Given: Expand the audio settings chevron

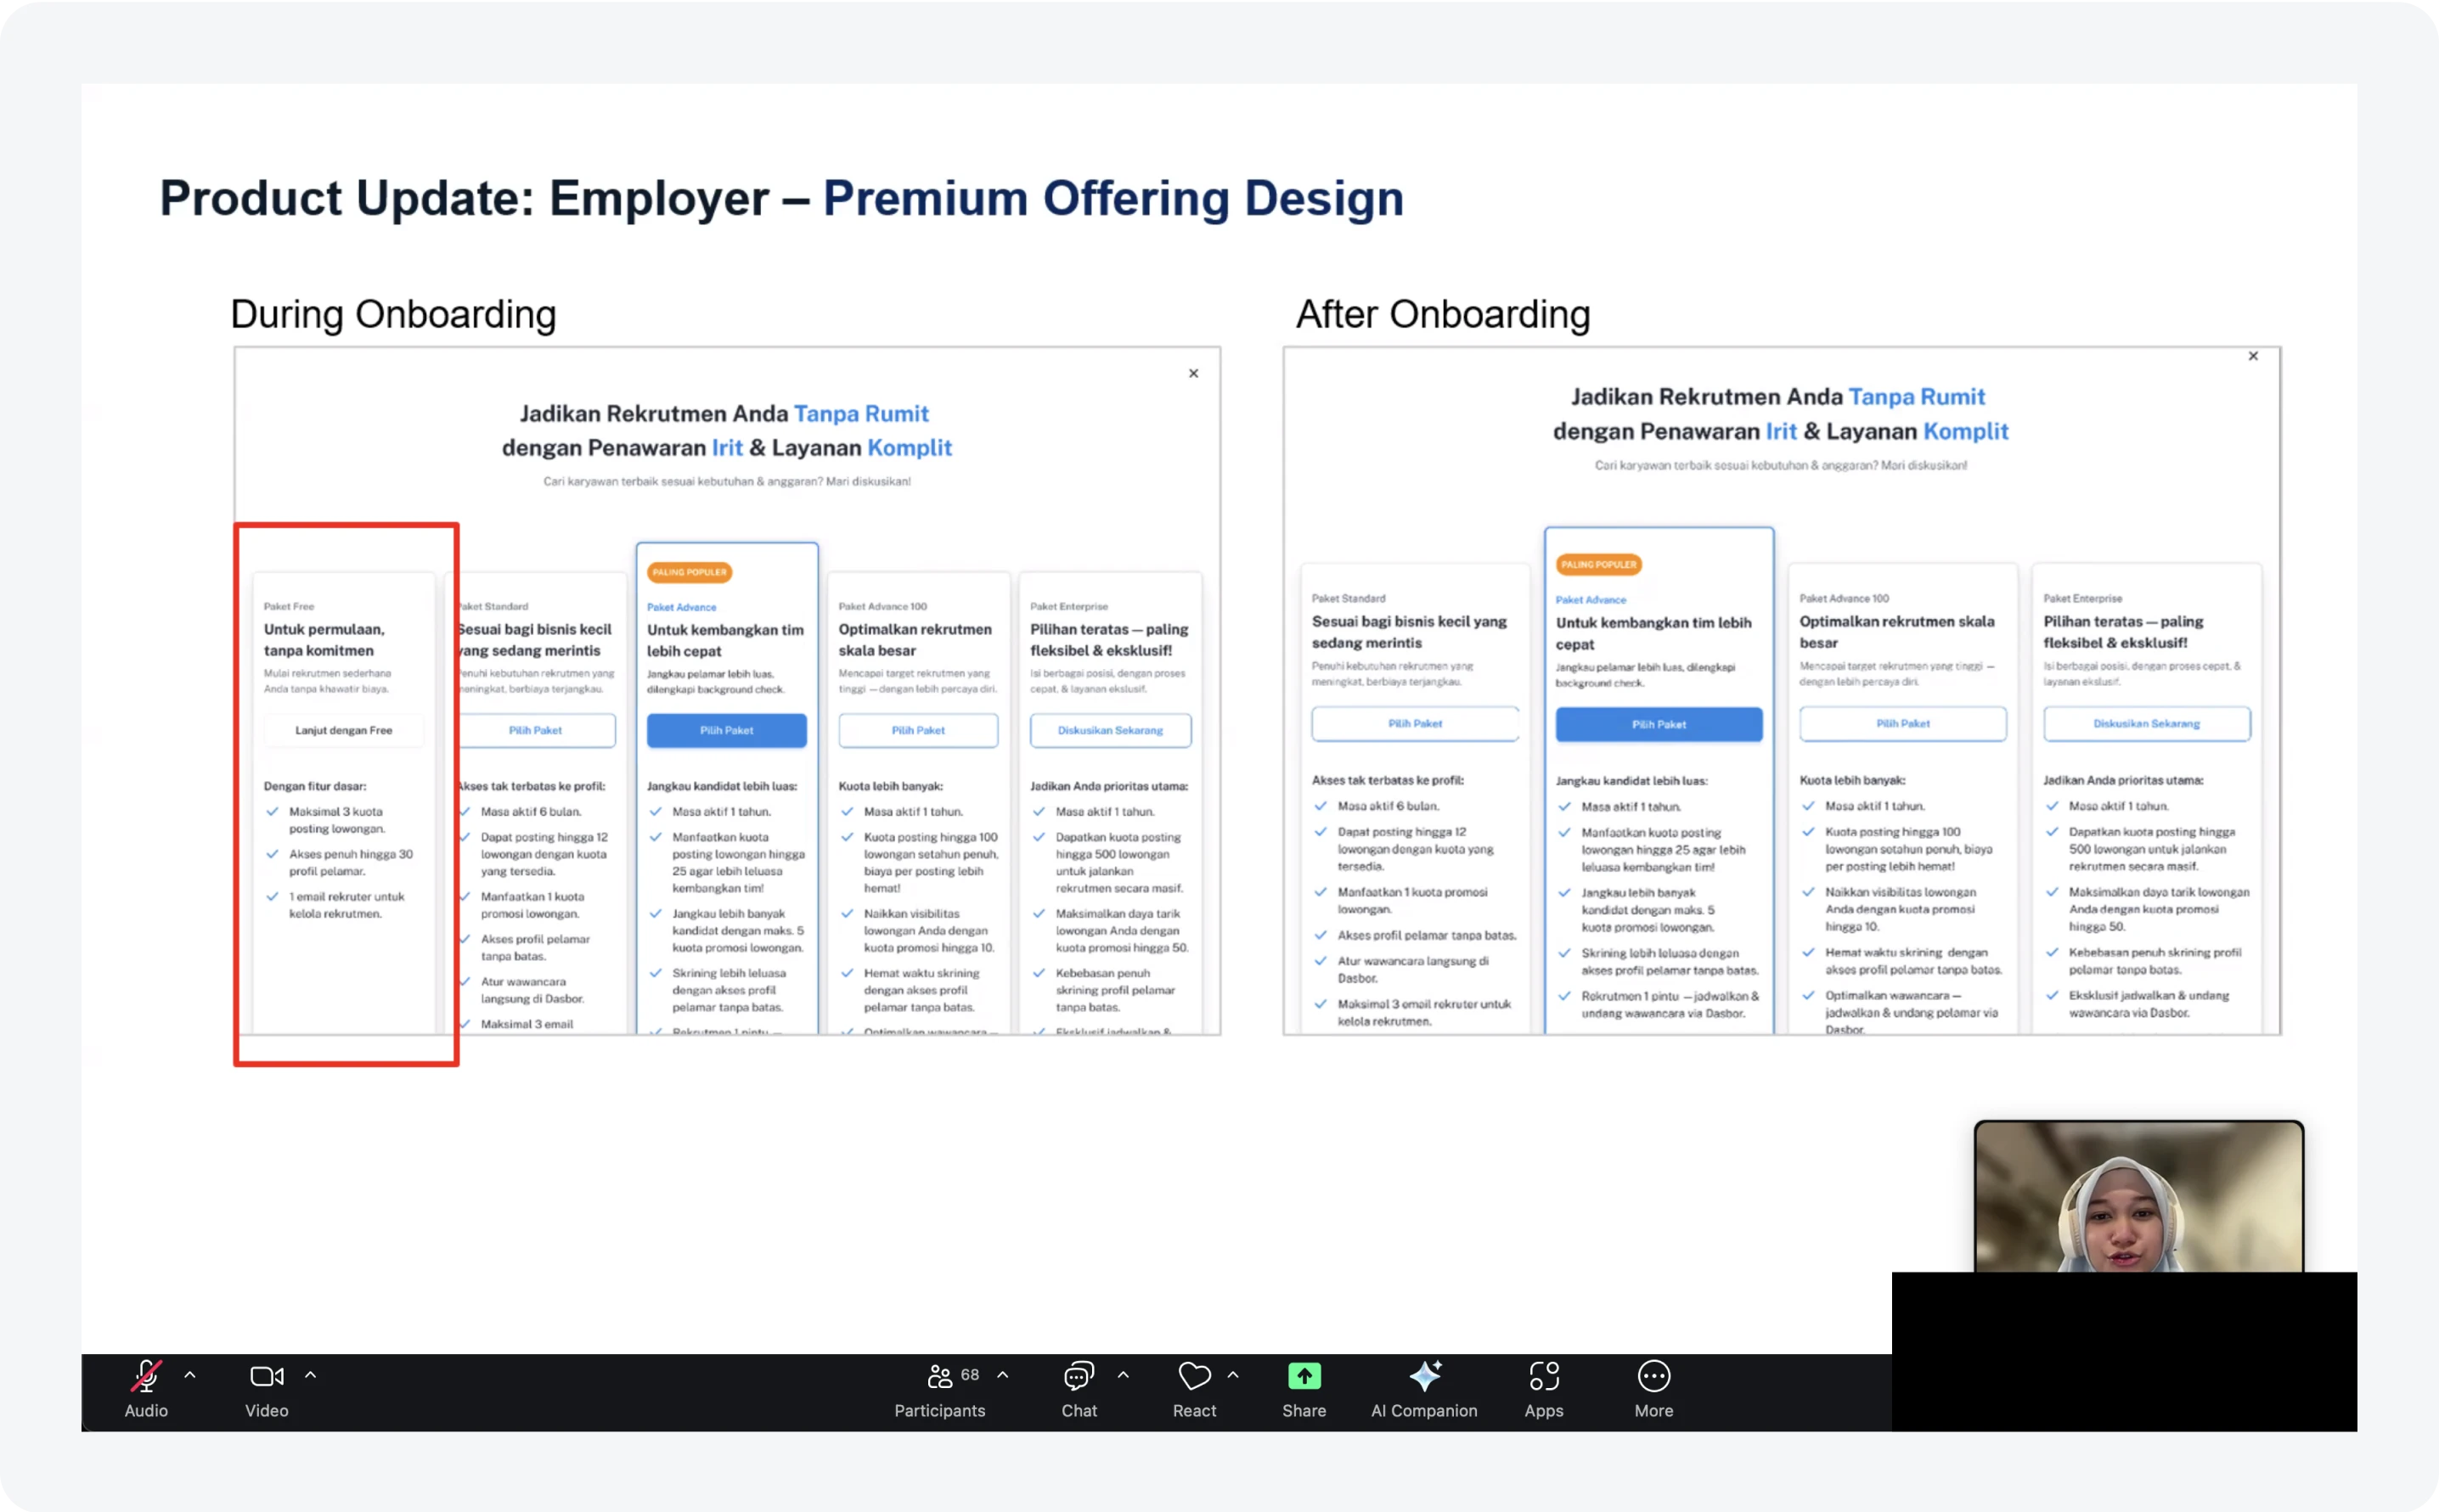Looking at the screenshot, I should click(x=190, y=1375).
